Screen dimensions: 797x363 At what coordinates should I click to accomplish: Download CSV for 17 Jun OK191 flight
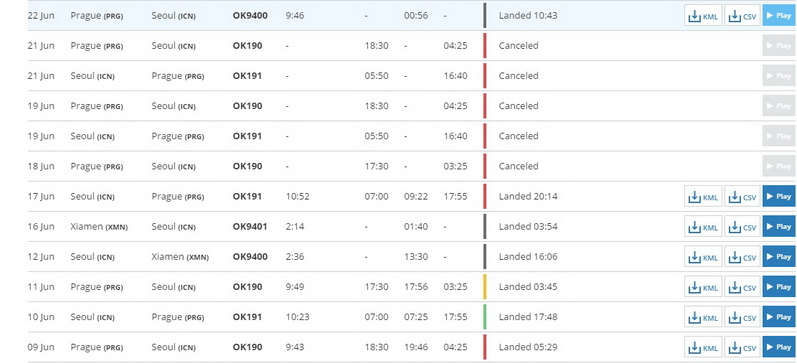742,196
